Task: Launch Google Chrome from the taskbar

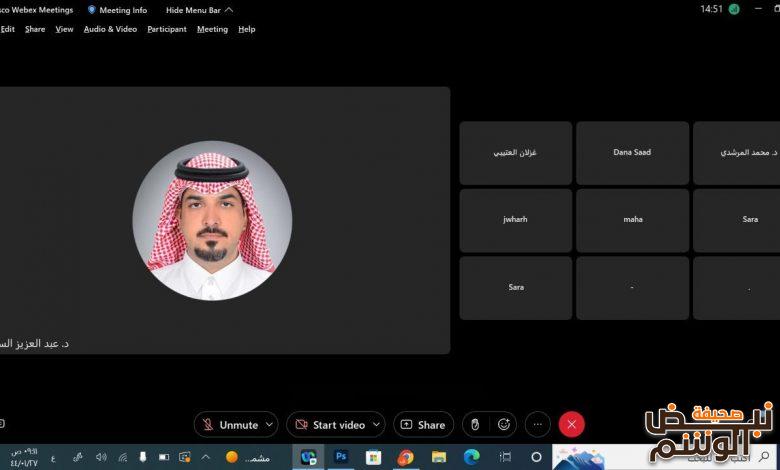Action: [x=405, y=457]
